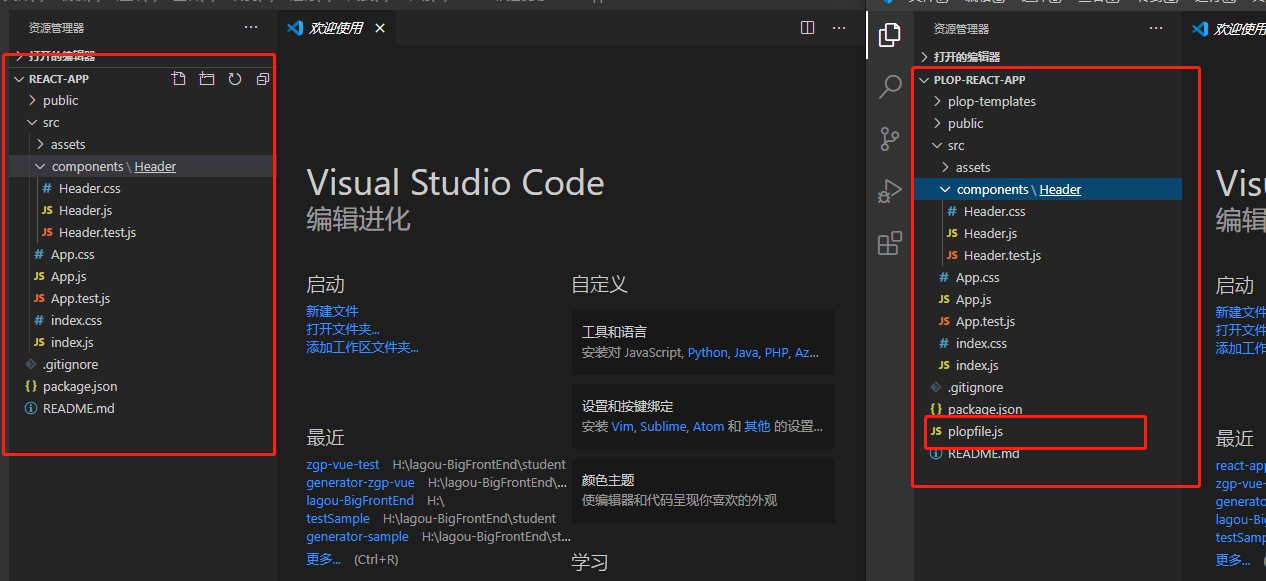
Task: Open App.css in REACT-APP explorer
Action: 73,254
